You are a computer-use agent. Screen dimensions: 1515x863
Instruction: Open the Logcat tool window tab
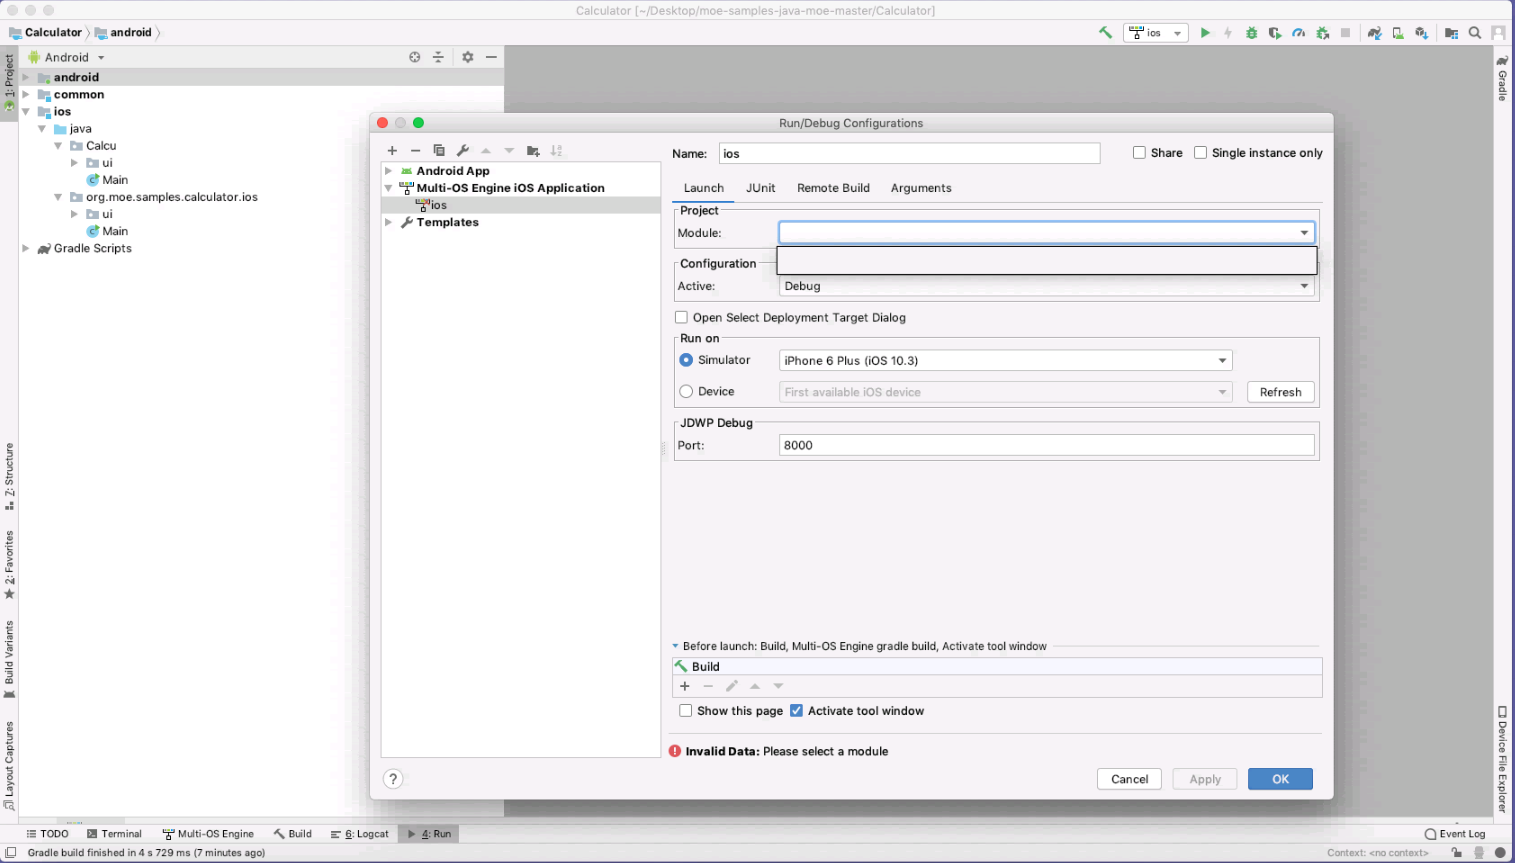click(360, 834)
